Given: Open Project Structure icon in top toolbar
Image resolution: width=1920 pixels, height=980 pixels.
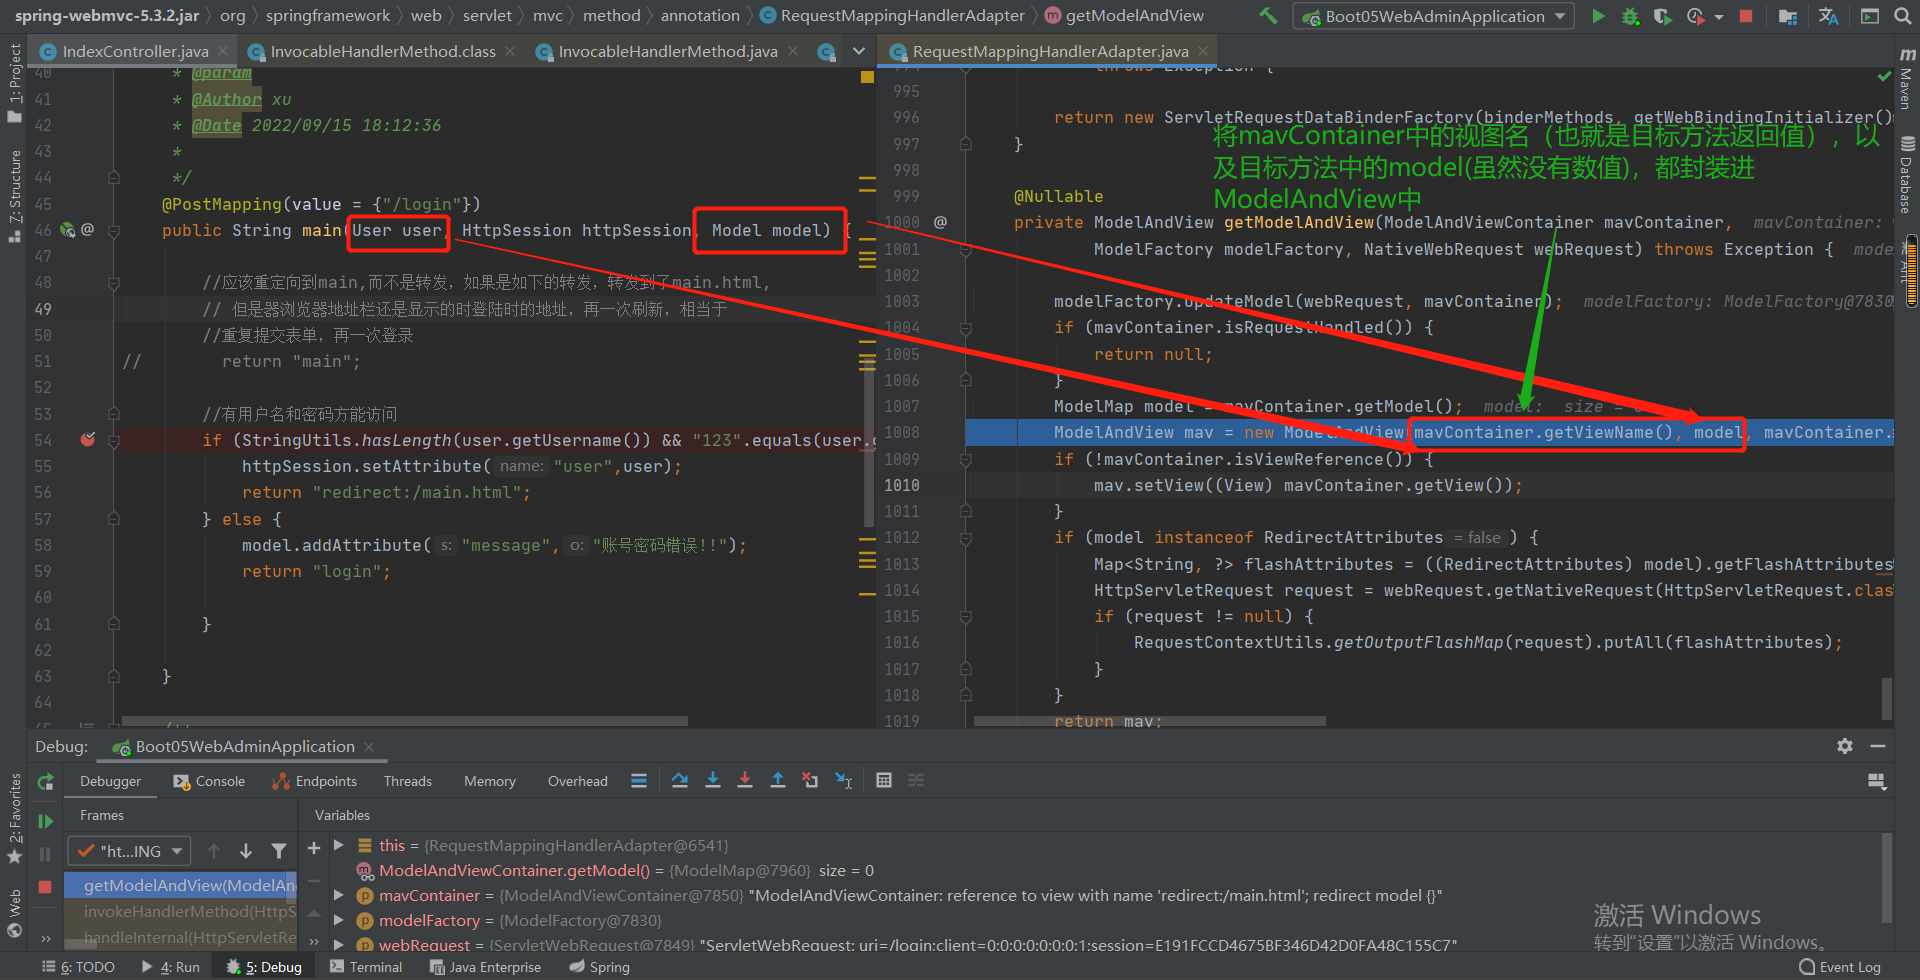Looking at the screenshot, I should coord(1788,16).
